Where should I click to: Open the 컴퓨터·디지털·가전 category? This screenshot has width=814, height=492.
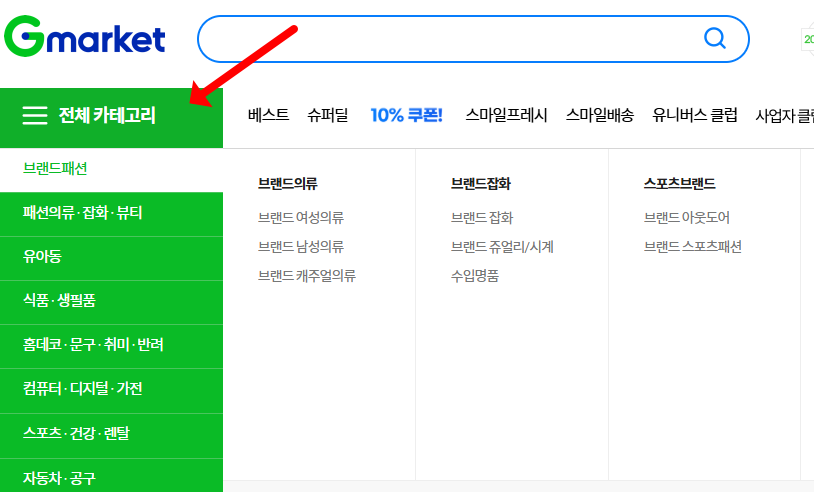coord(112,390)
